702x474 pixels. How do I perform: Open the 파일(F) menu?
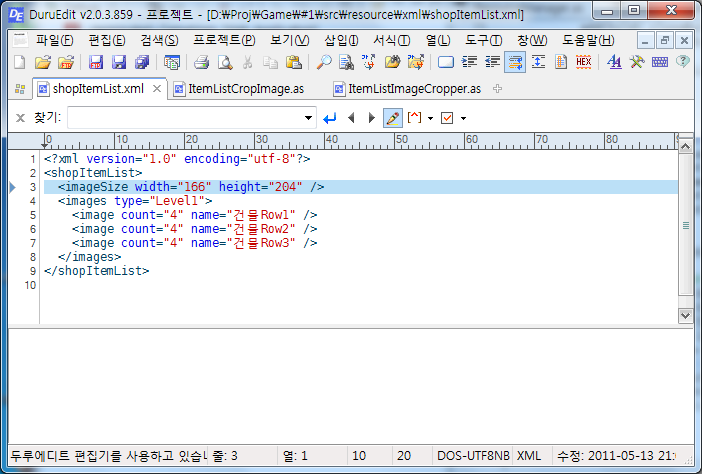click(55, 41)
